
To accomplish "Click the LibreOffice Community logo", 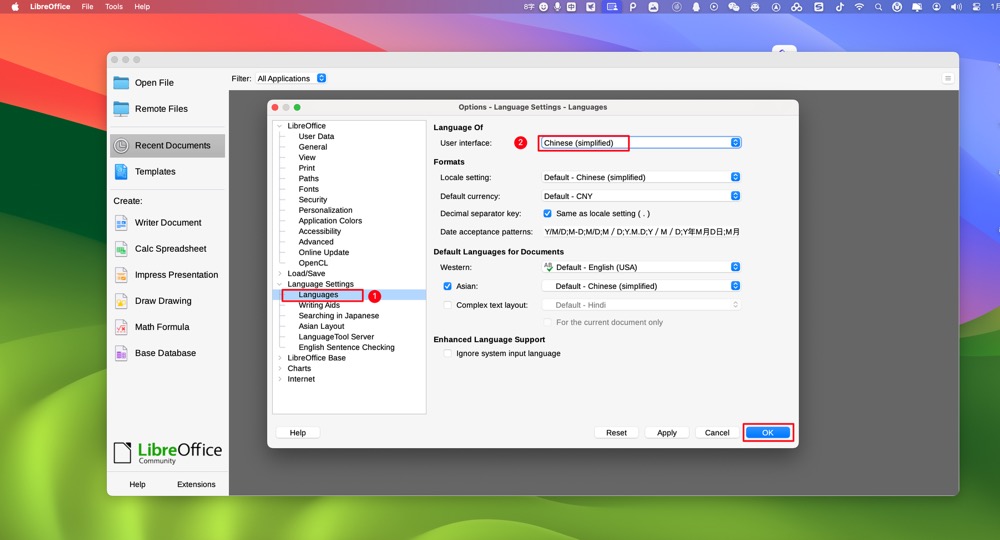I will click(168, 453).
